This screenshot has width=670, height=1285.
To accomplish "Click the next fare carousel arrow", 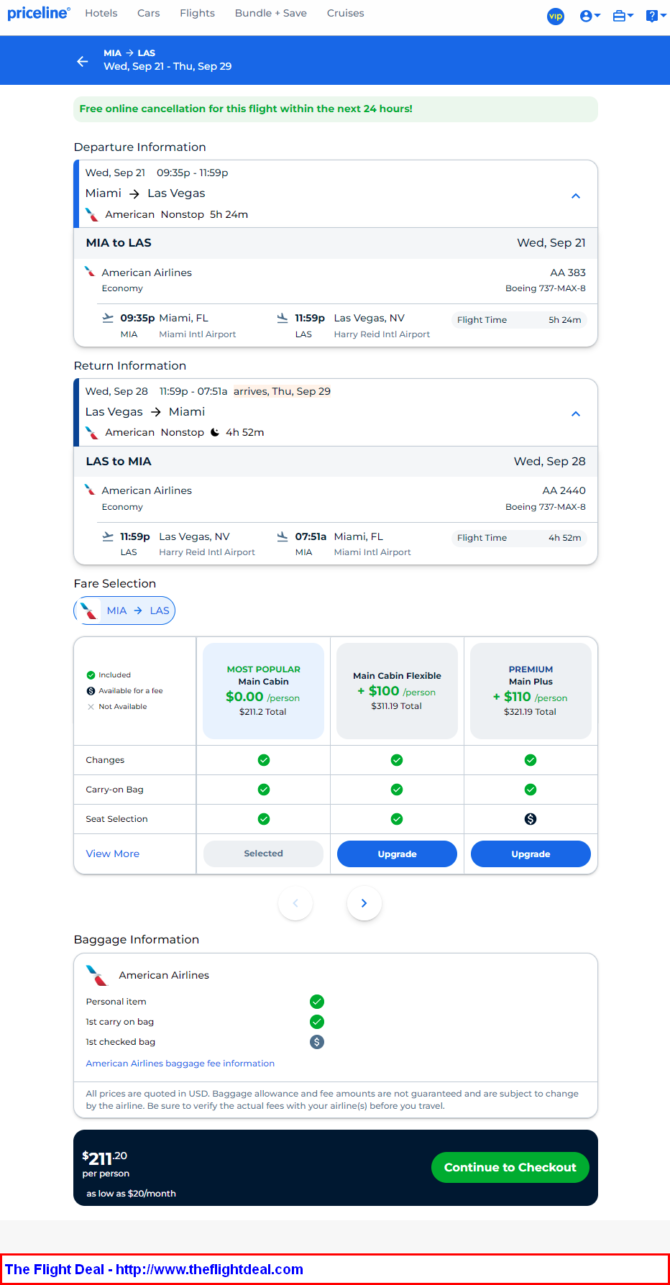I will pos(364,903).
